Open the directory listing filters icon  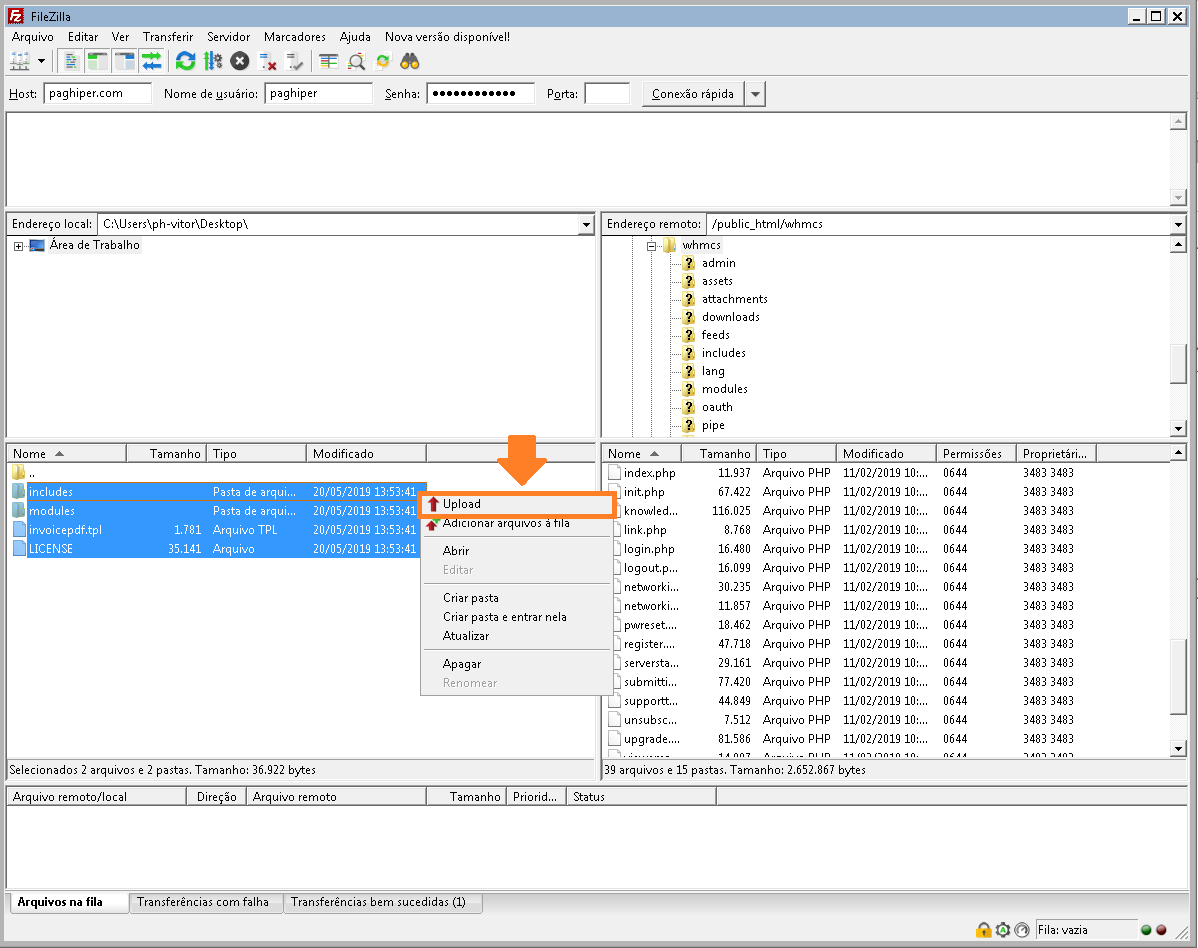[x=329, y=61]
